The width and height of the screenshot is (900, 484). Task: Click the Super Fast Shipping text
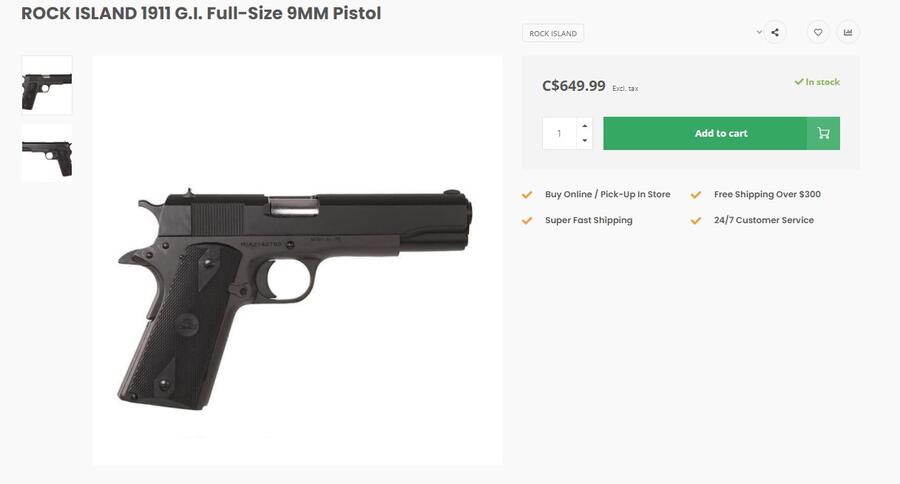[x=588, y=220]
